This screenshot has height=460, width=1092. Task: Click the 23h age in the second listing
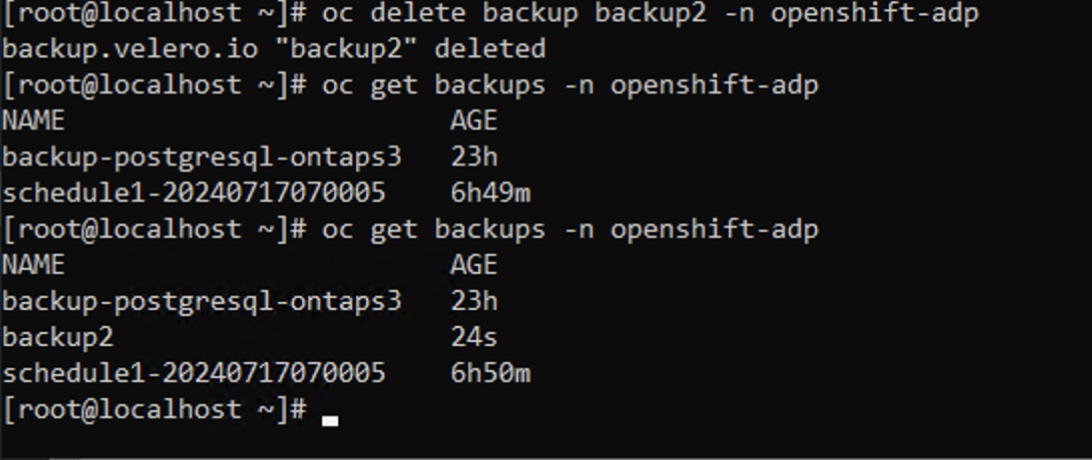point(474,301)
